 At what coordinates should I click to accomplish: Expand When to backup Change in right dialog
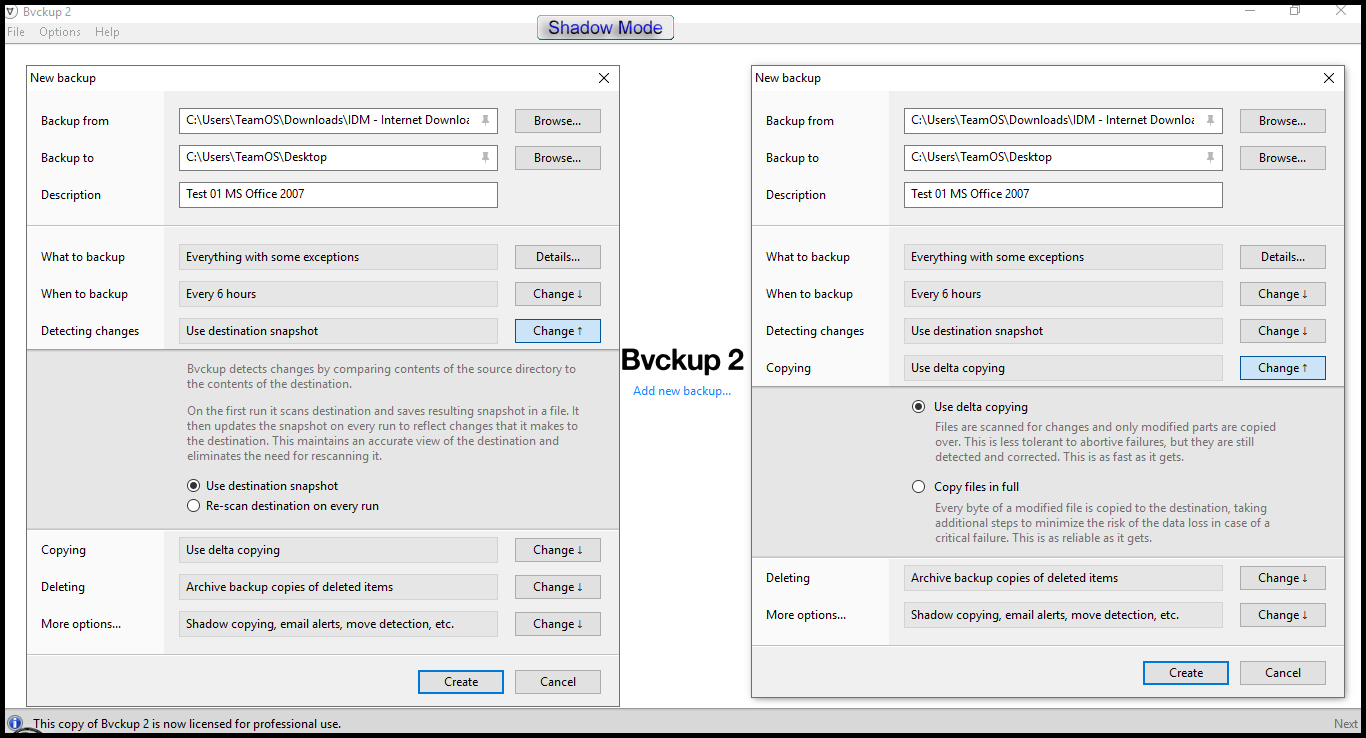pos(1283,294)
